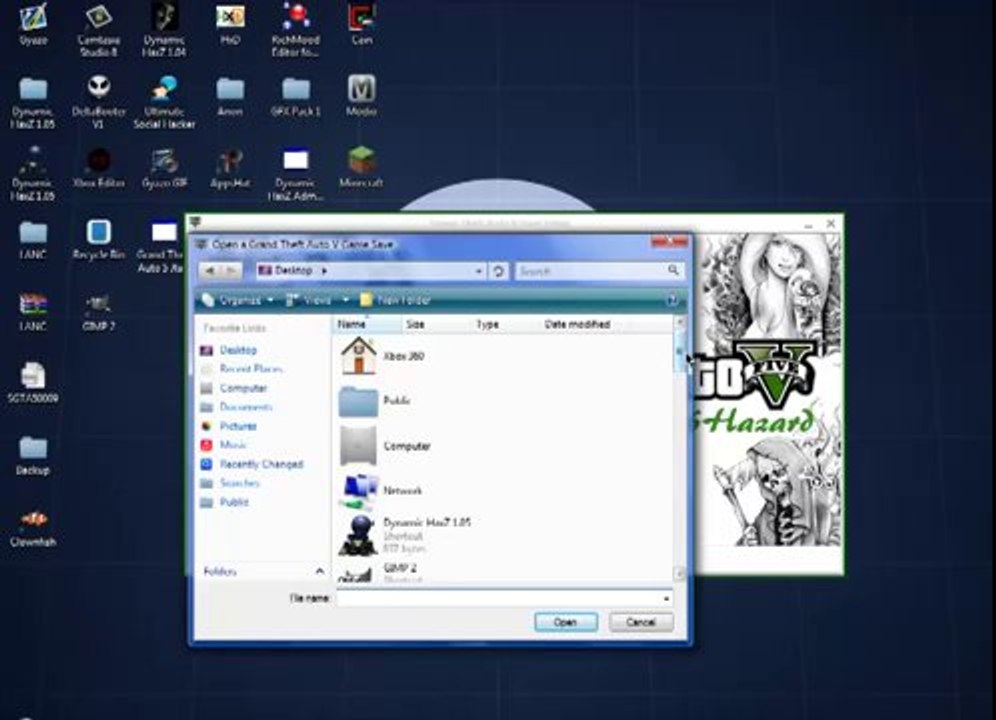Select the Network item in file list
Screen dimensions: 996x720
(x=381, y=491)
